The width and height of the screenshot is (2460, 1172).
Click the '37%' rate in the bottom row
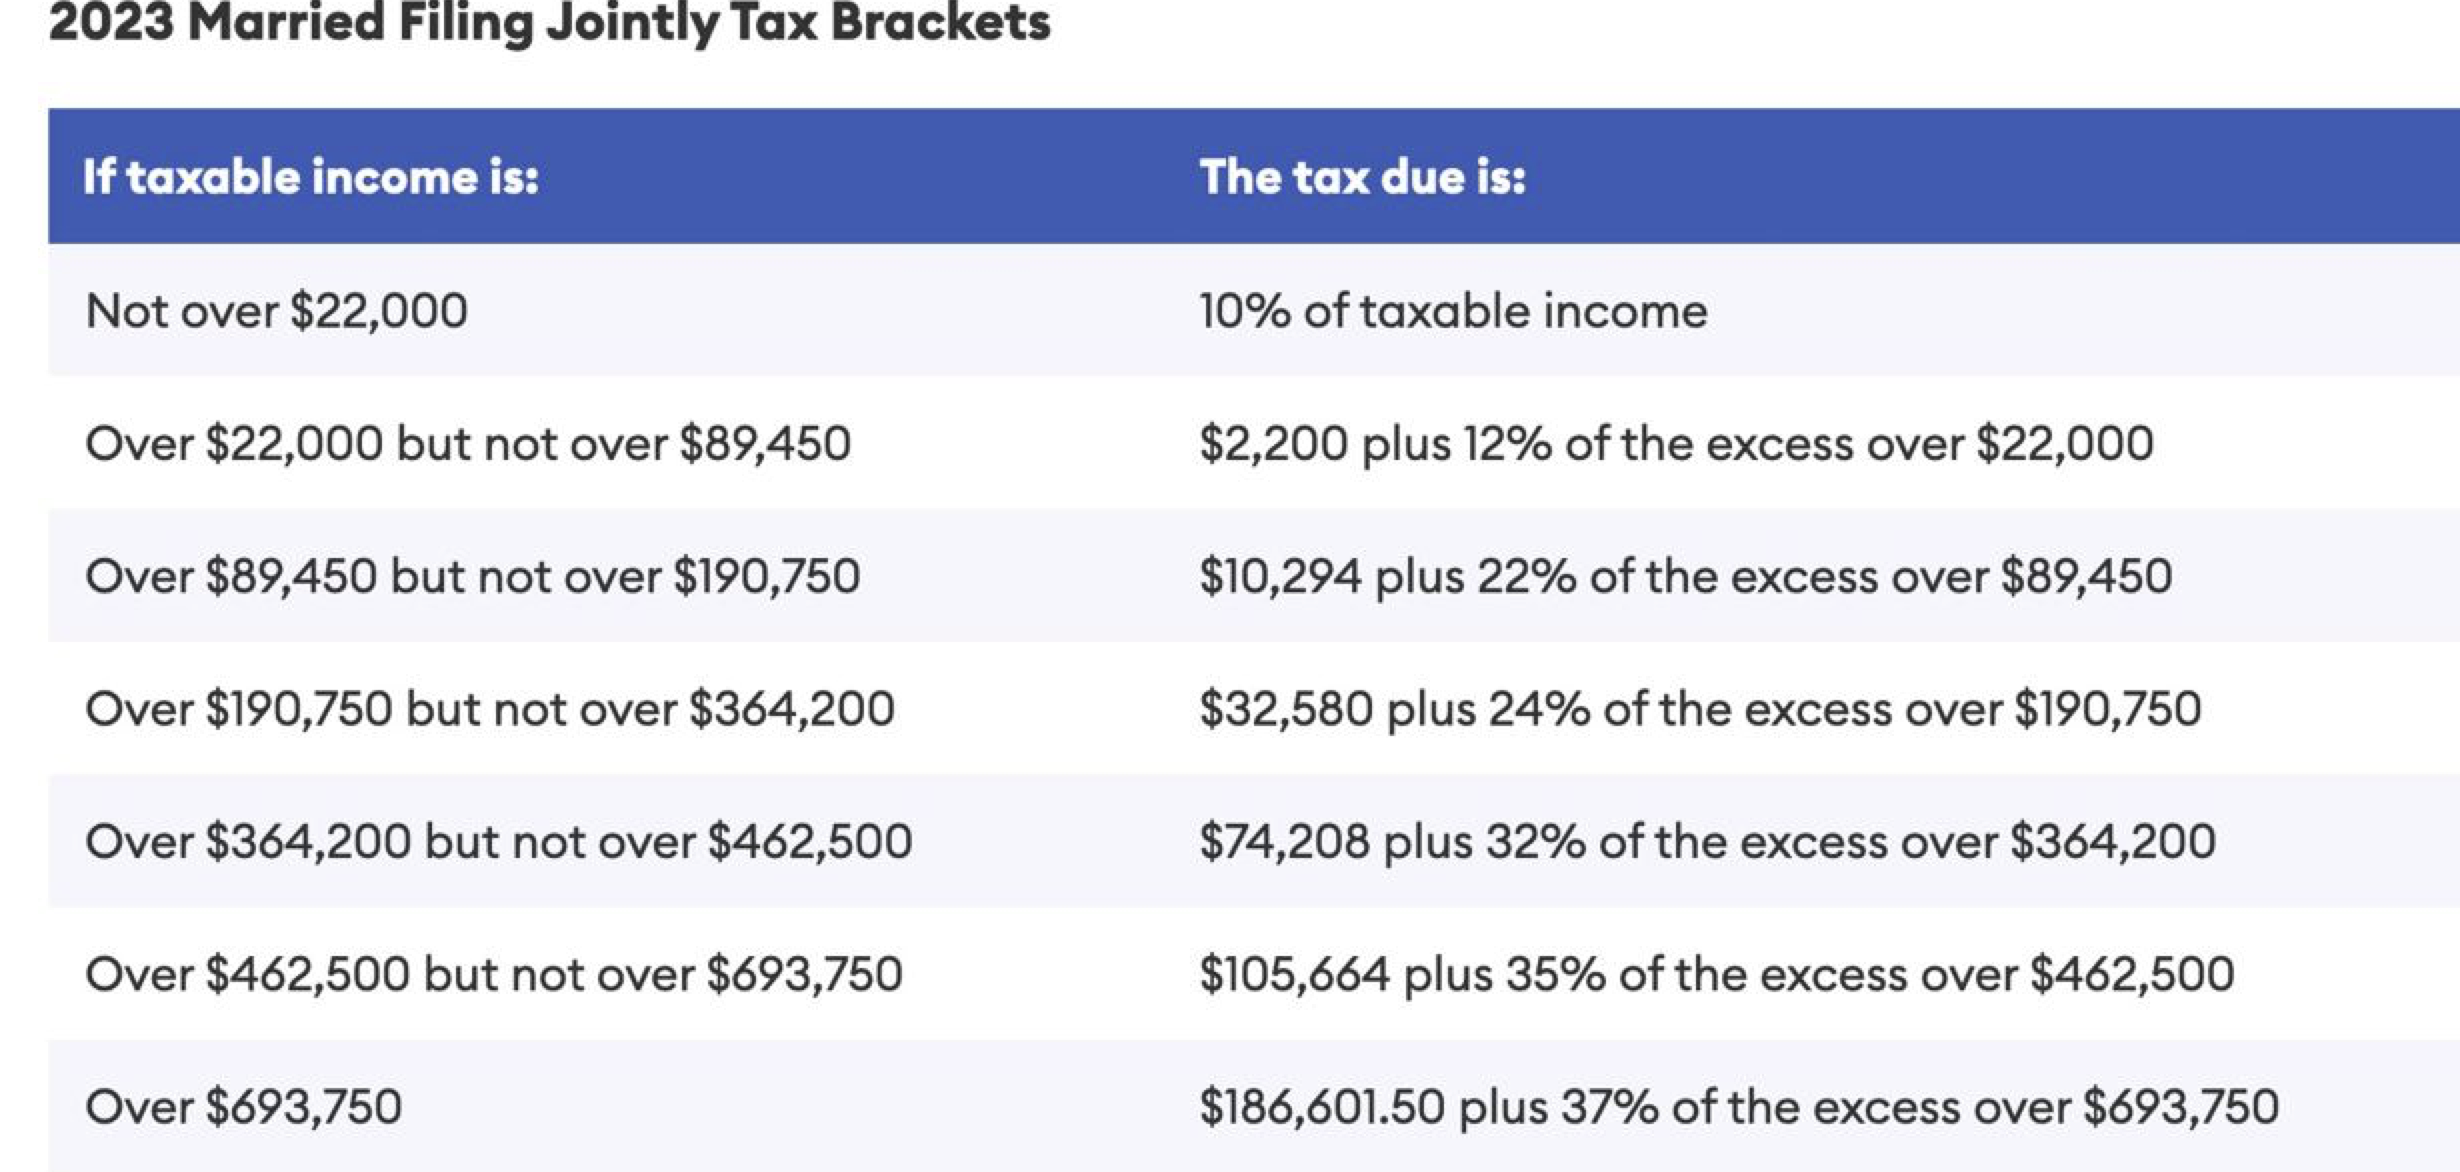coord(1609,1108)
